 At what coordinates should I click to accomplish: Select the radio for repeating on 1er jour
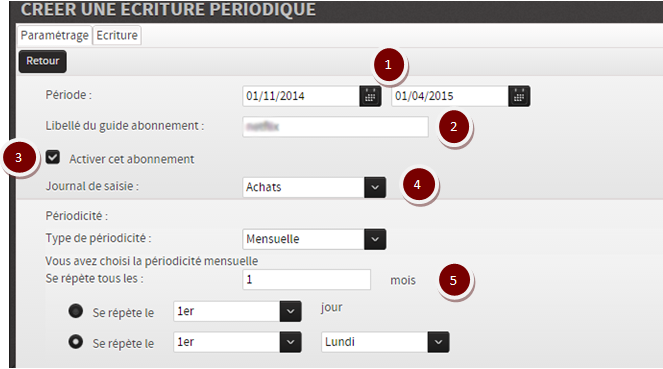pyautogui.click(x=76, y=311)
